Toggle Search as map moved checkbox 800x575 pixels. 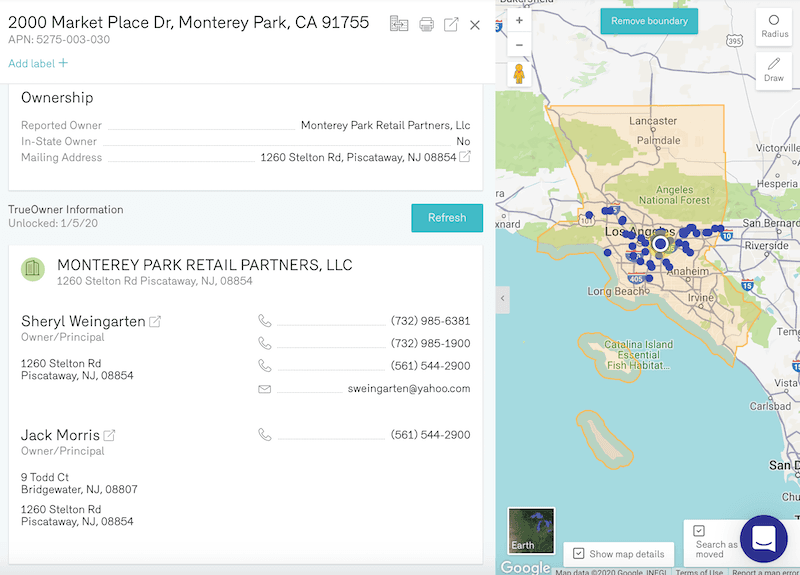click(x=699, y=531)
